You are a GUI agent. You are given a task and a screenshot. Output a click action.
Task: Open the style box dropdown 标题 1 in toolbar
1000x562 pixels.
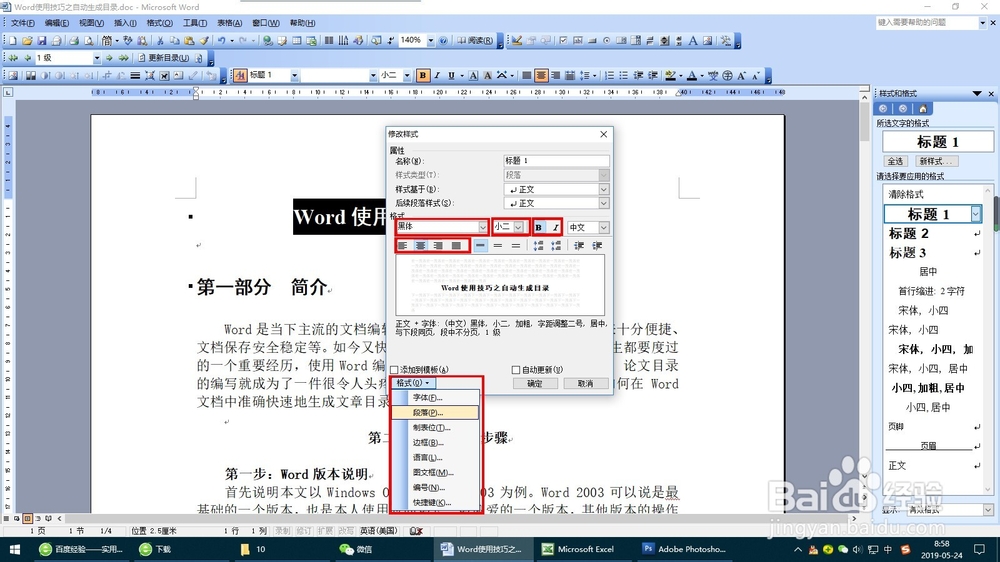294,75
